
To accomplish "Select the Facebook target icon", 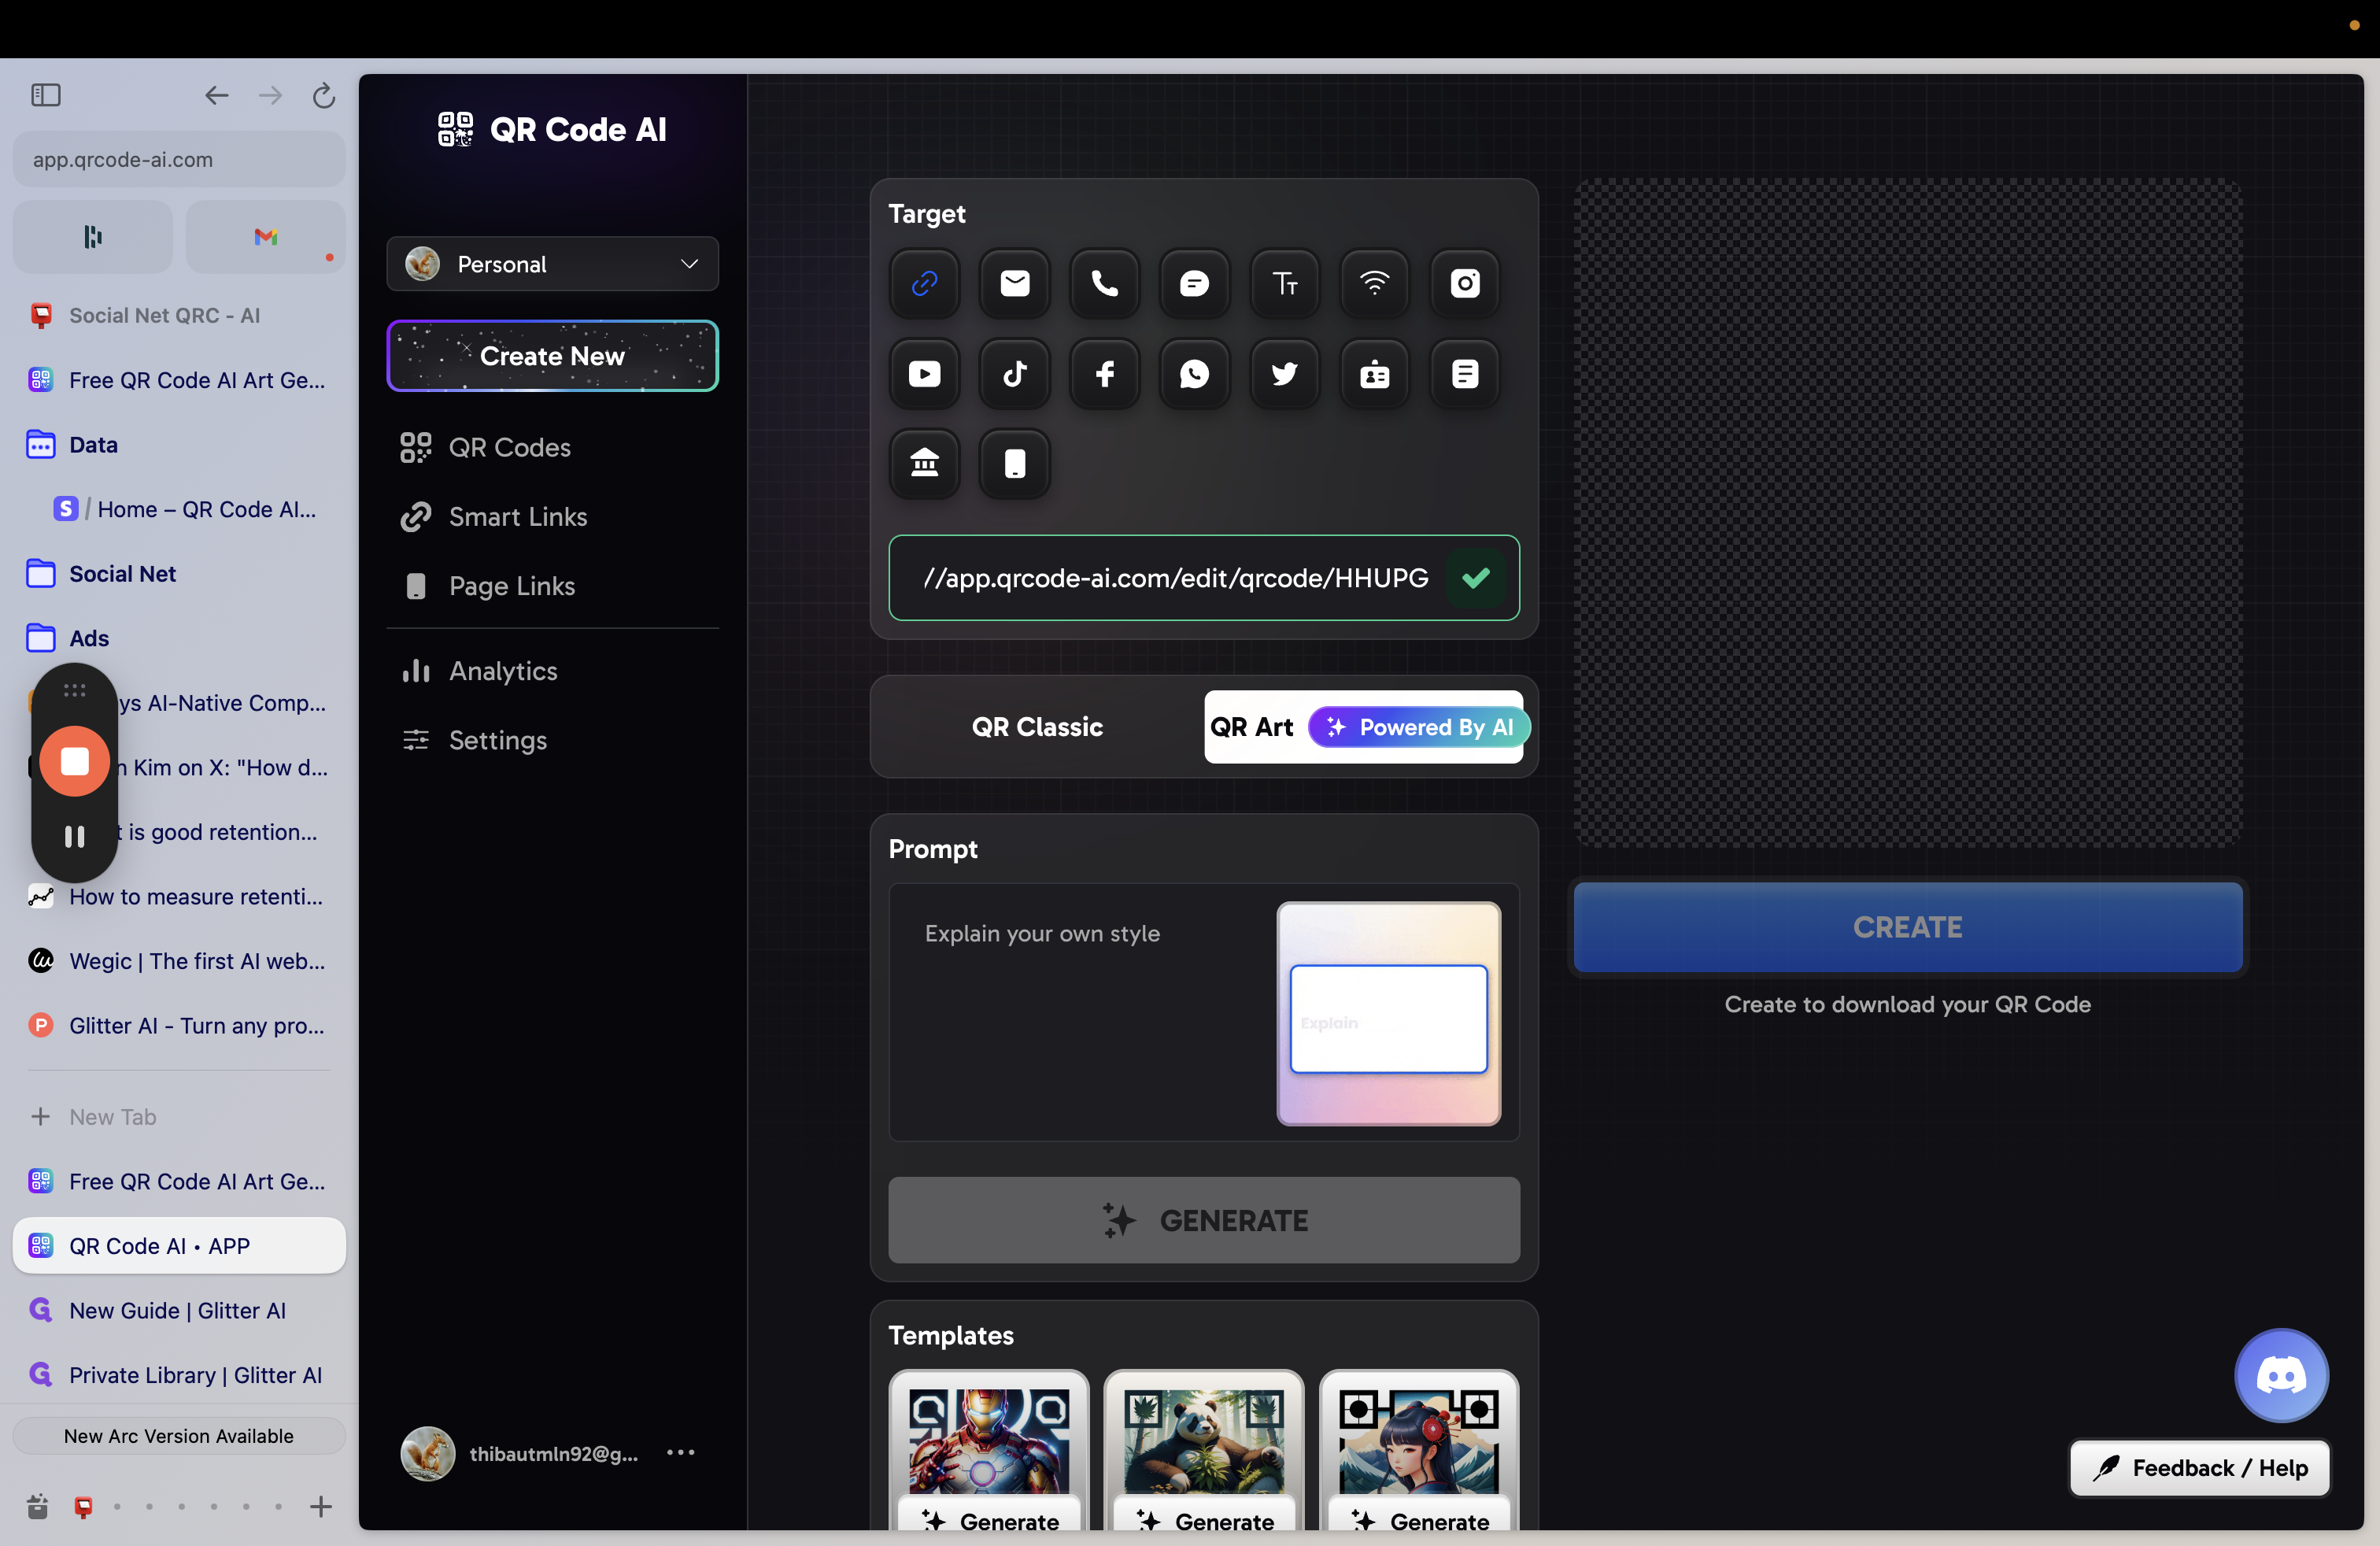I will 1104,374.
